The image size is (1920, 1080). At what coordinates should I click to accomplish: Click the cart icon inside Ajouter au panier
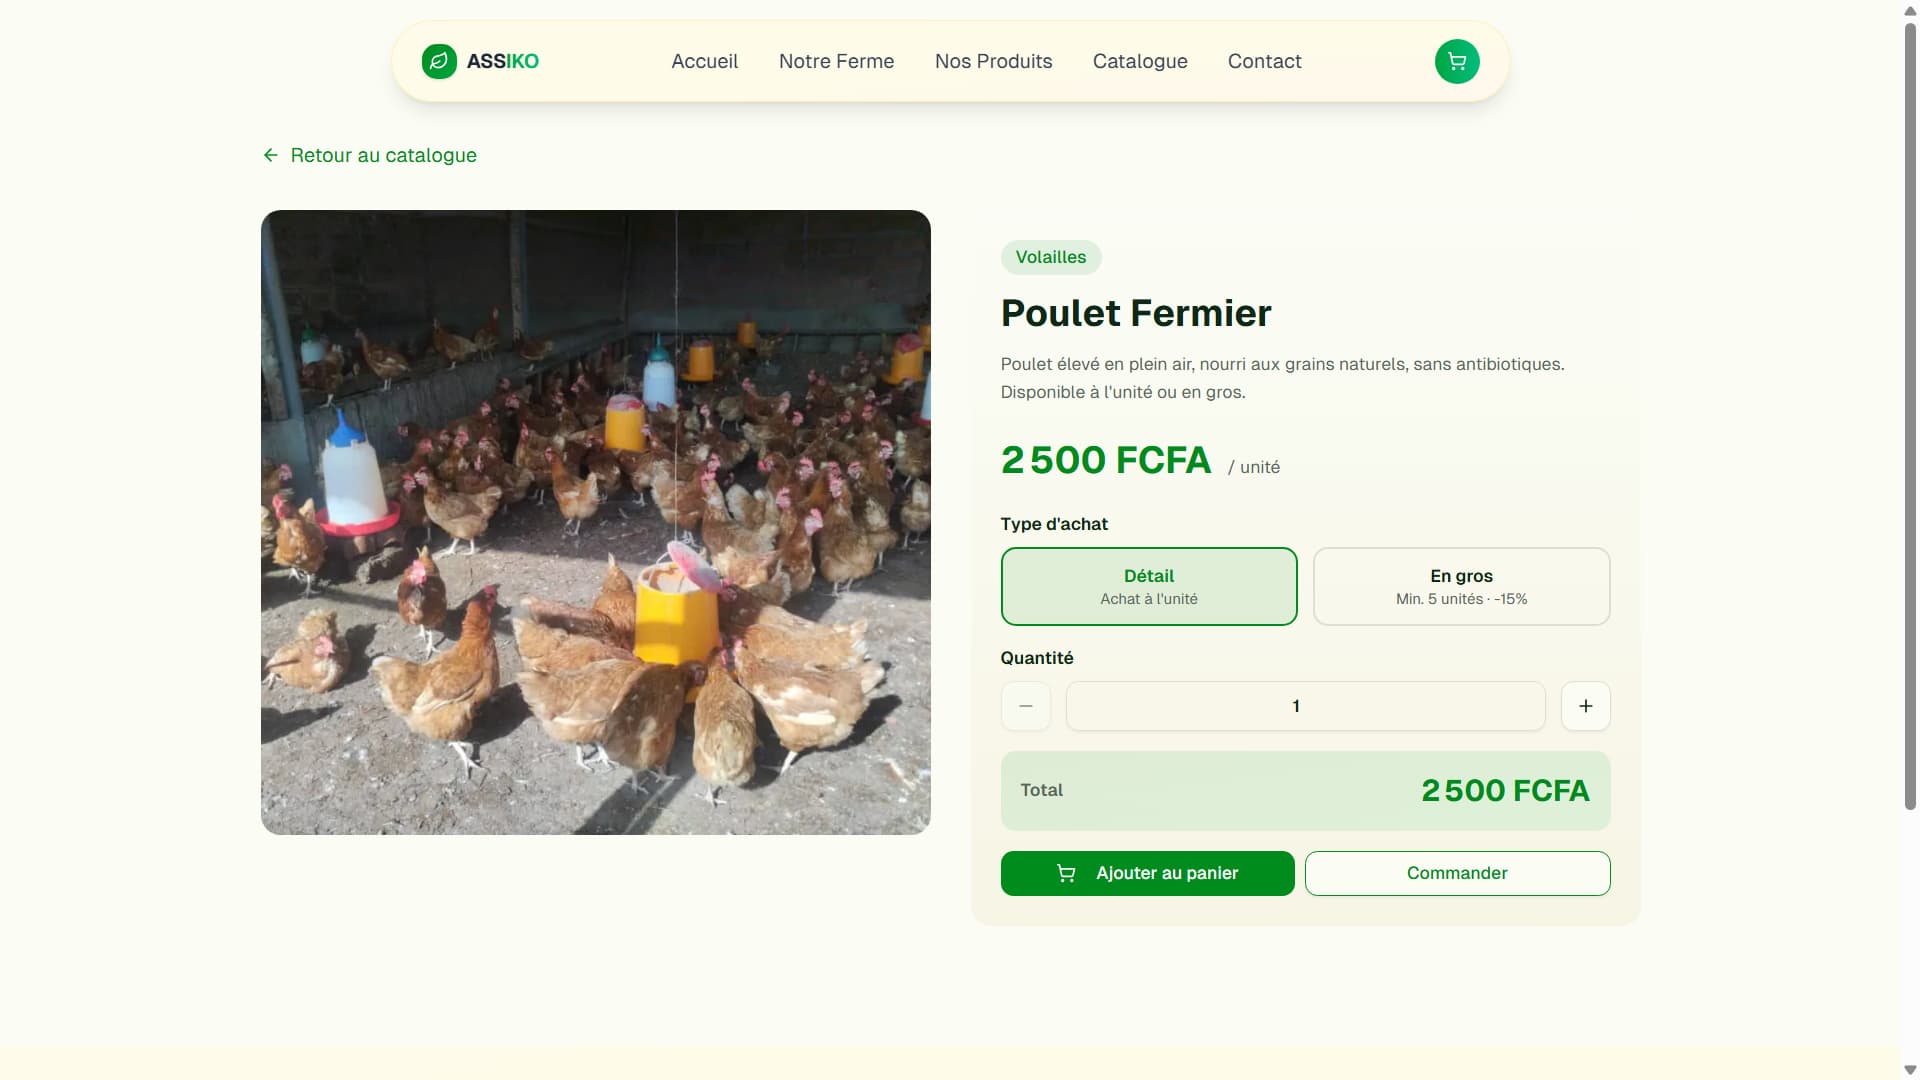[1066, 873]
